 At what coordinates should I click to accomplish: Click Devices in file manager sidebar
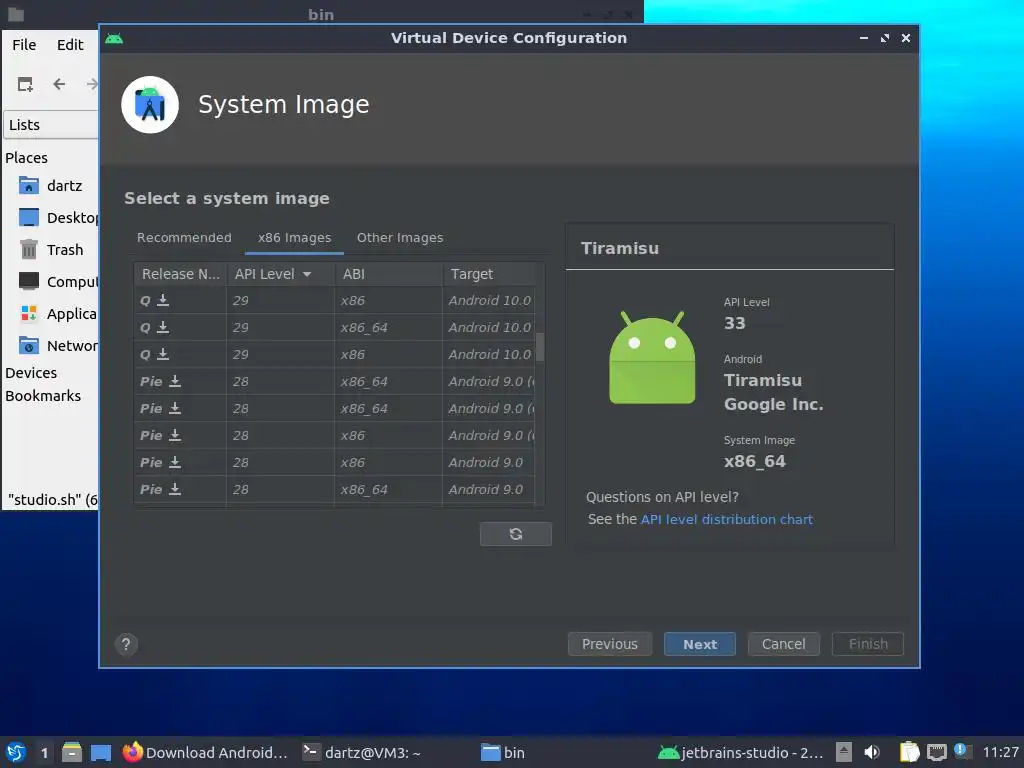[x=31, y=373]
